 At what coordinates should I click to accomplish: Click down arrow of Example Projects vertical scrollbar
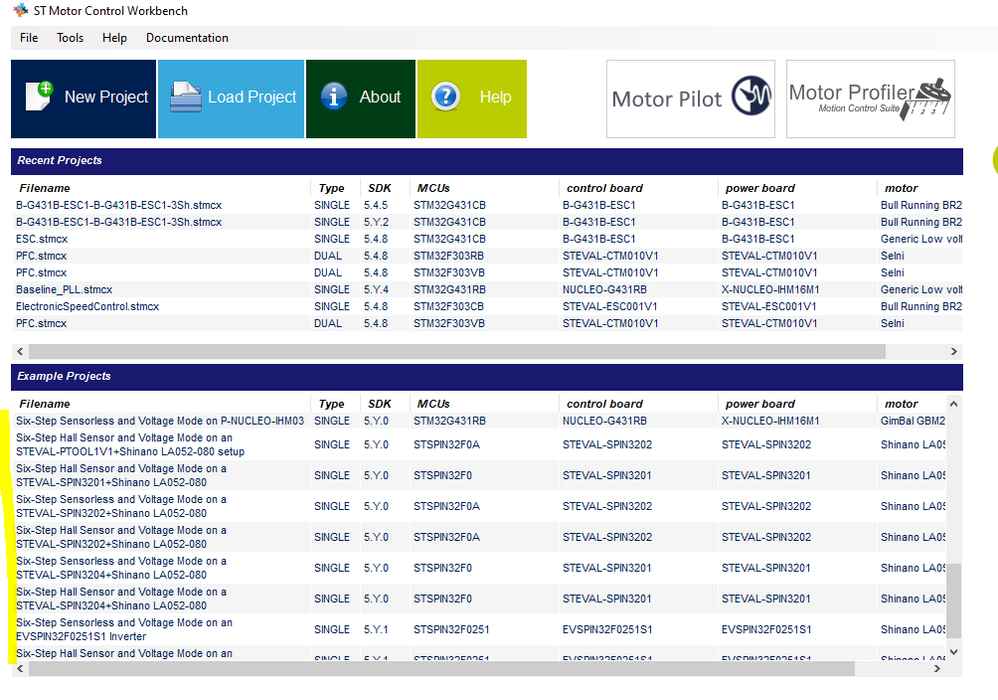coord(953,652)
